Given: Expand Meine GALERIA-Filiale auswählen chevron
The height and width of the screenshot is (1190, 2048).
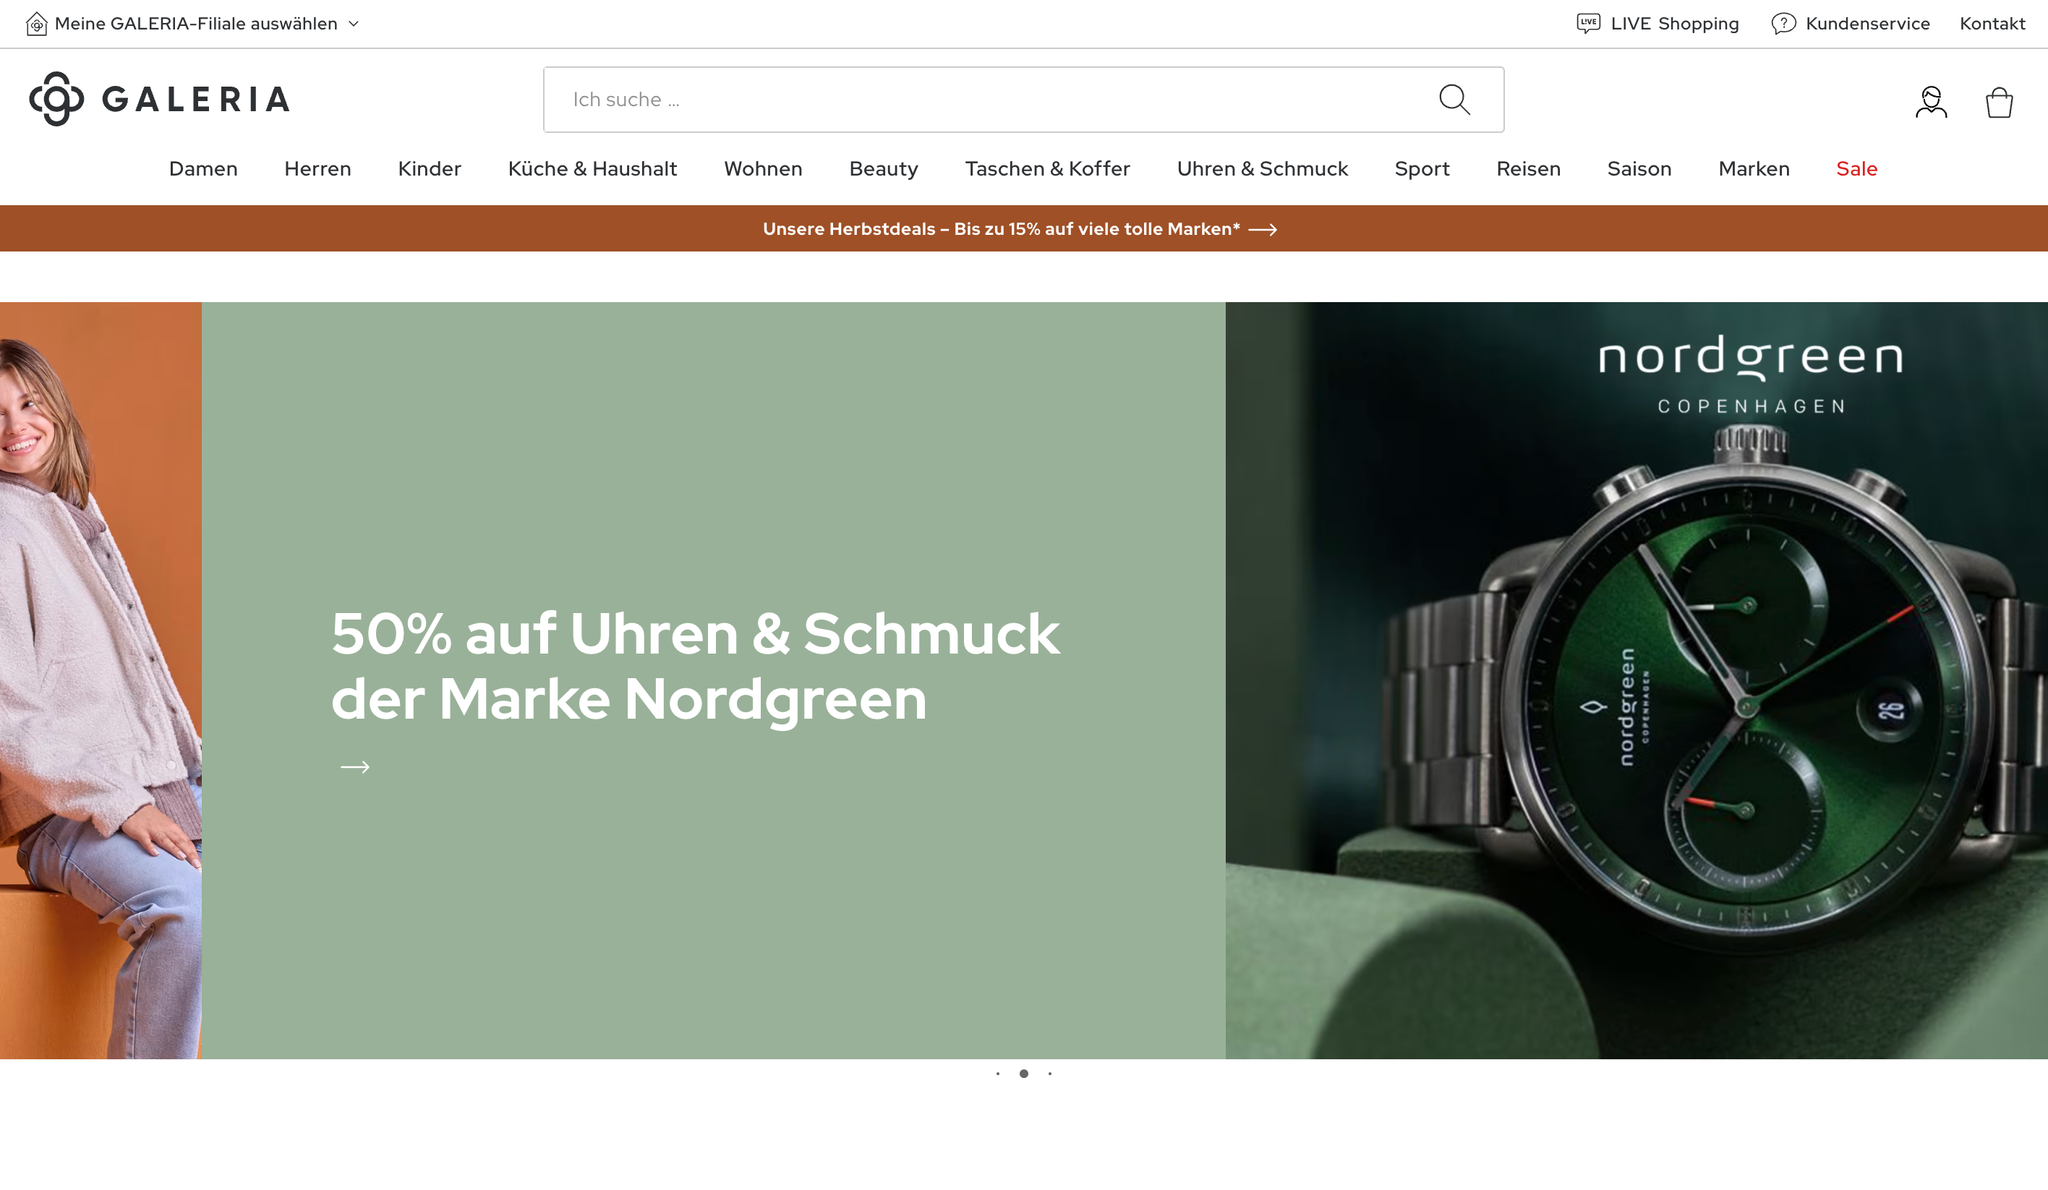Looking at the screenshot, I should click(x=354, y=24).
